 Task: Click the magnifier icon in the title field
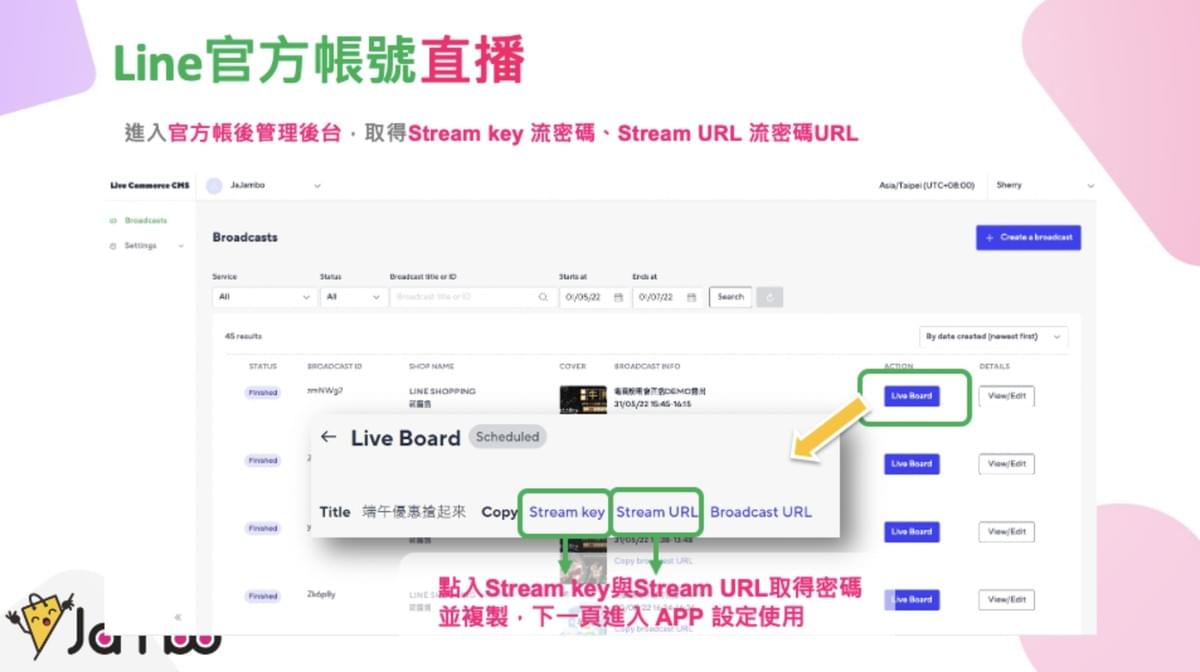(x=543, y=297)
